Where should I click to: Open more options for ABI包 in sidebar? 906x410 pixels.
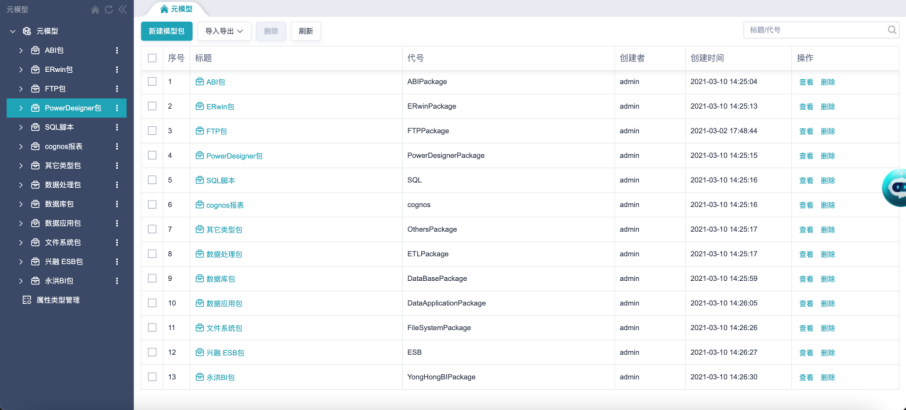(117, 50)
